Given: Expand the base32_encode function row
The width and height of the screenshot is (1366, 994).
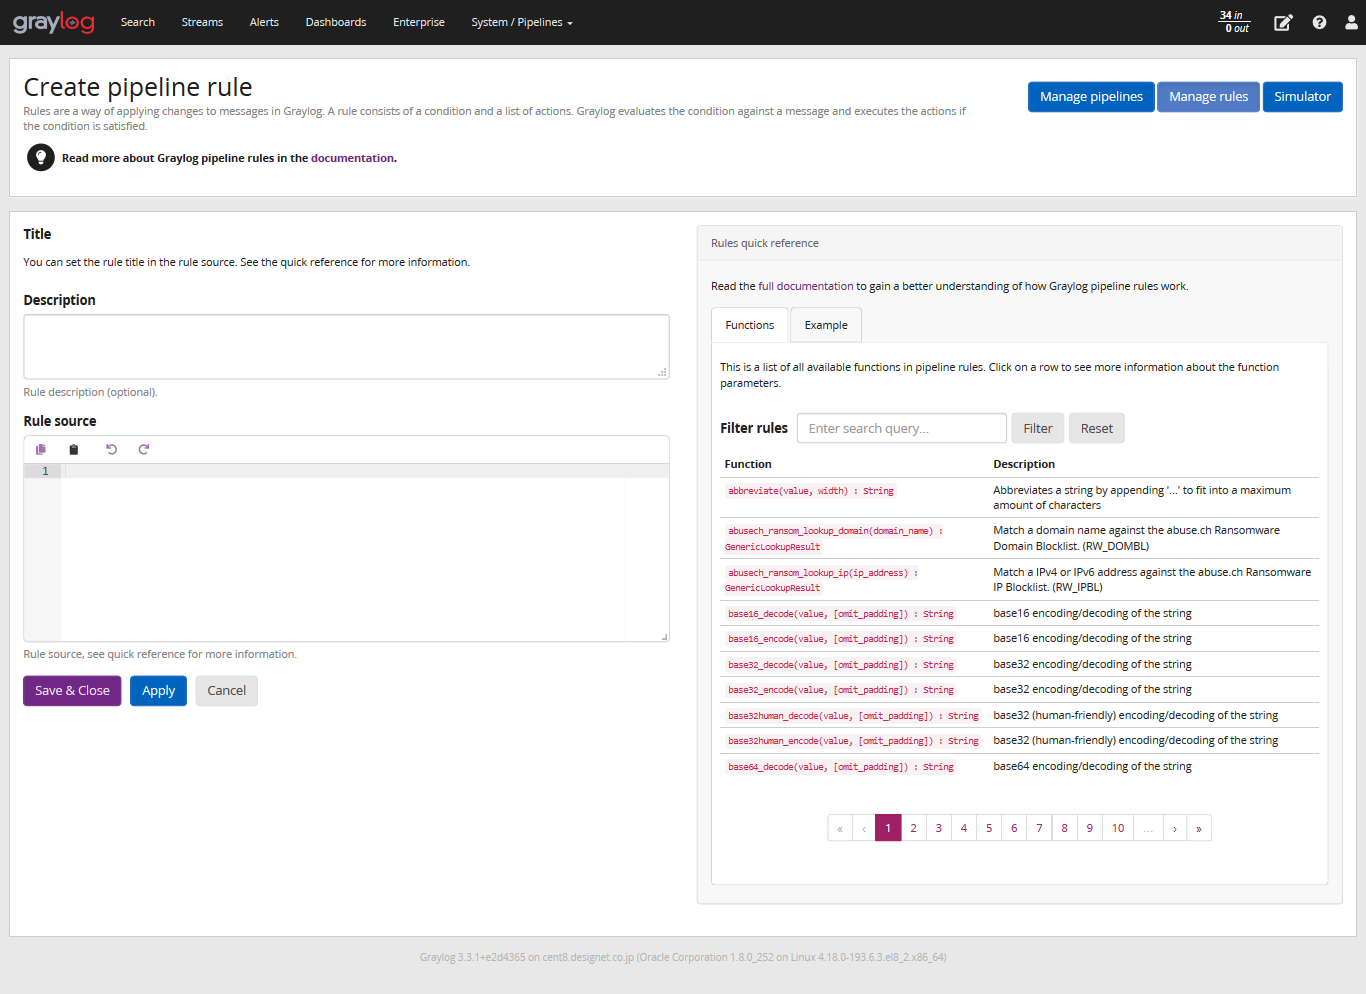Looking at the screenshot, I should (x=1019, y=689).
